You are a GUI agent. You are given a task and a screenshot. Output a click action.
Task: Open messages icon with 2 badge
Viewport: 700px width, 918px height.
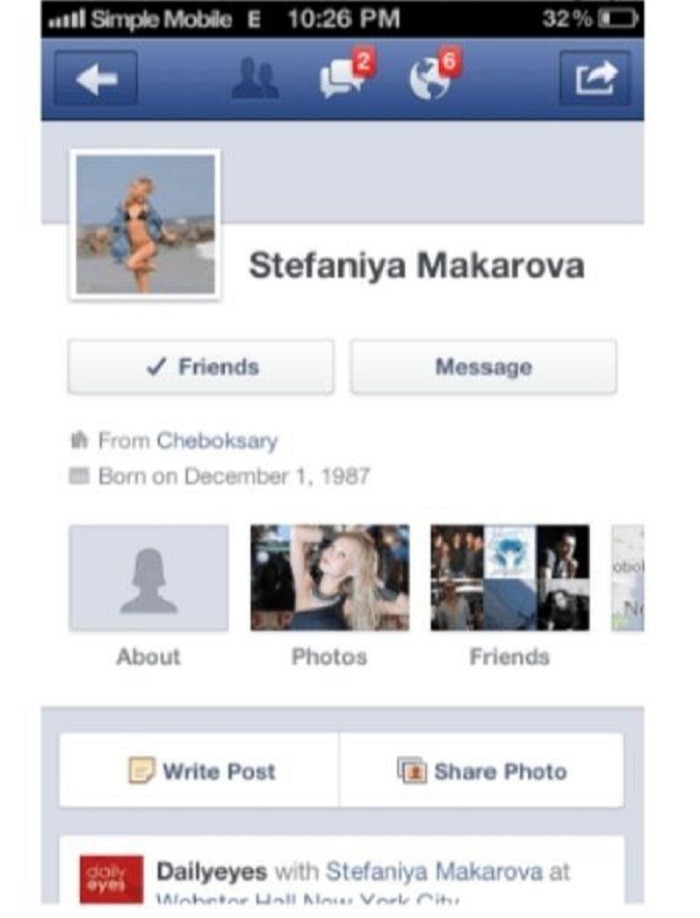(345, 76)
